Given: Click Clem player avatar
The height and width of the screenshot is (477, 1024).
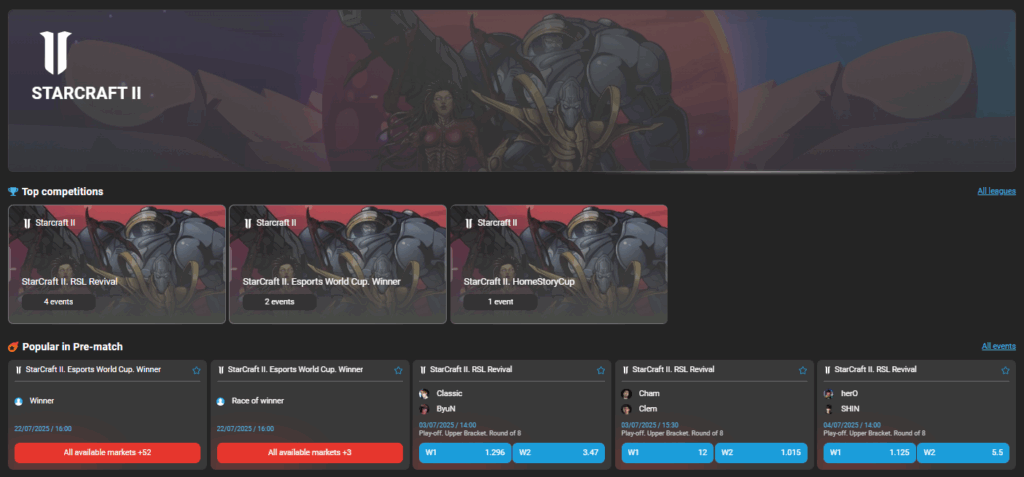Looking at the screenshot, I should pos(626,409).
